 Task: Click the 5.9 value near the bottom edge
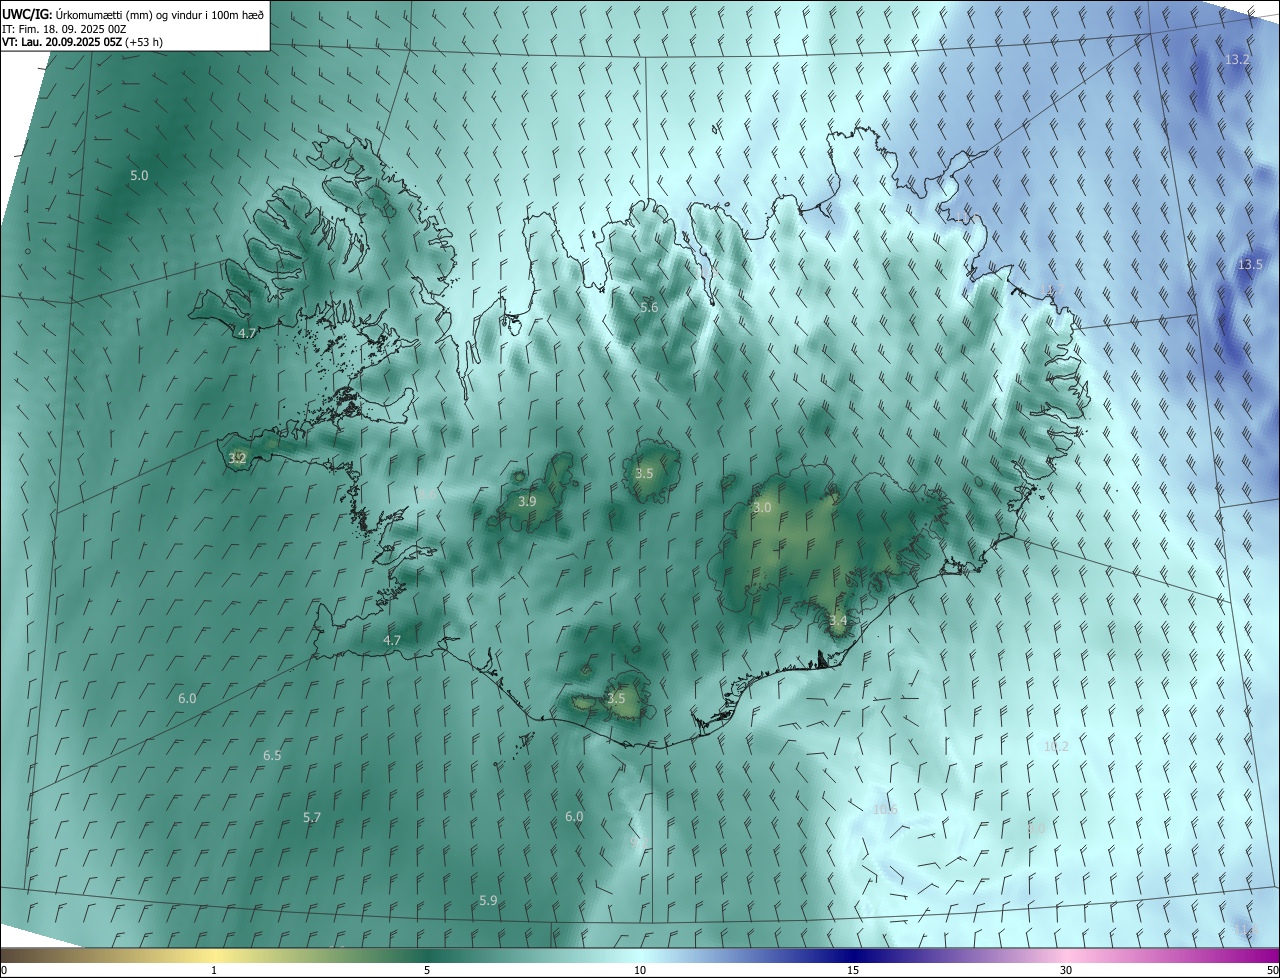pyautogui.click(x=488, y=900)
